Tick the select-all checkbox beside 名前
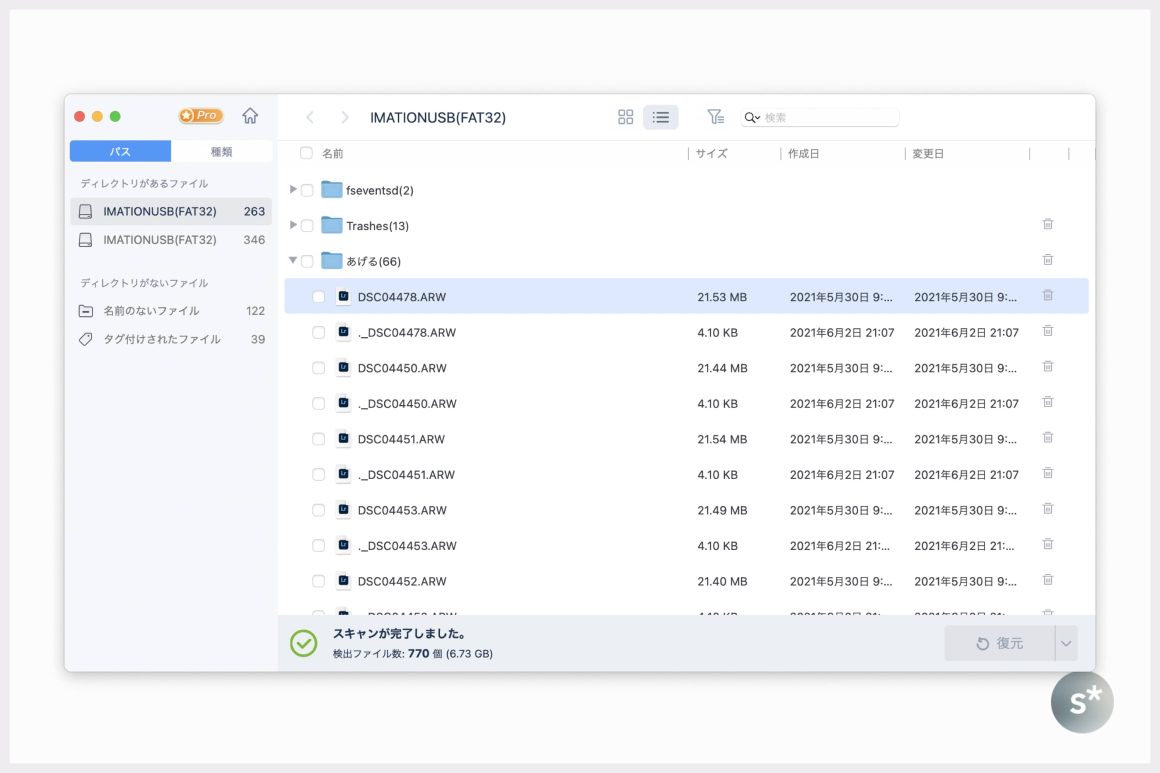1160x773 pixels. [x=306, y=154]
